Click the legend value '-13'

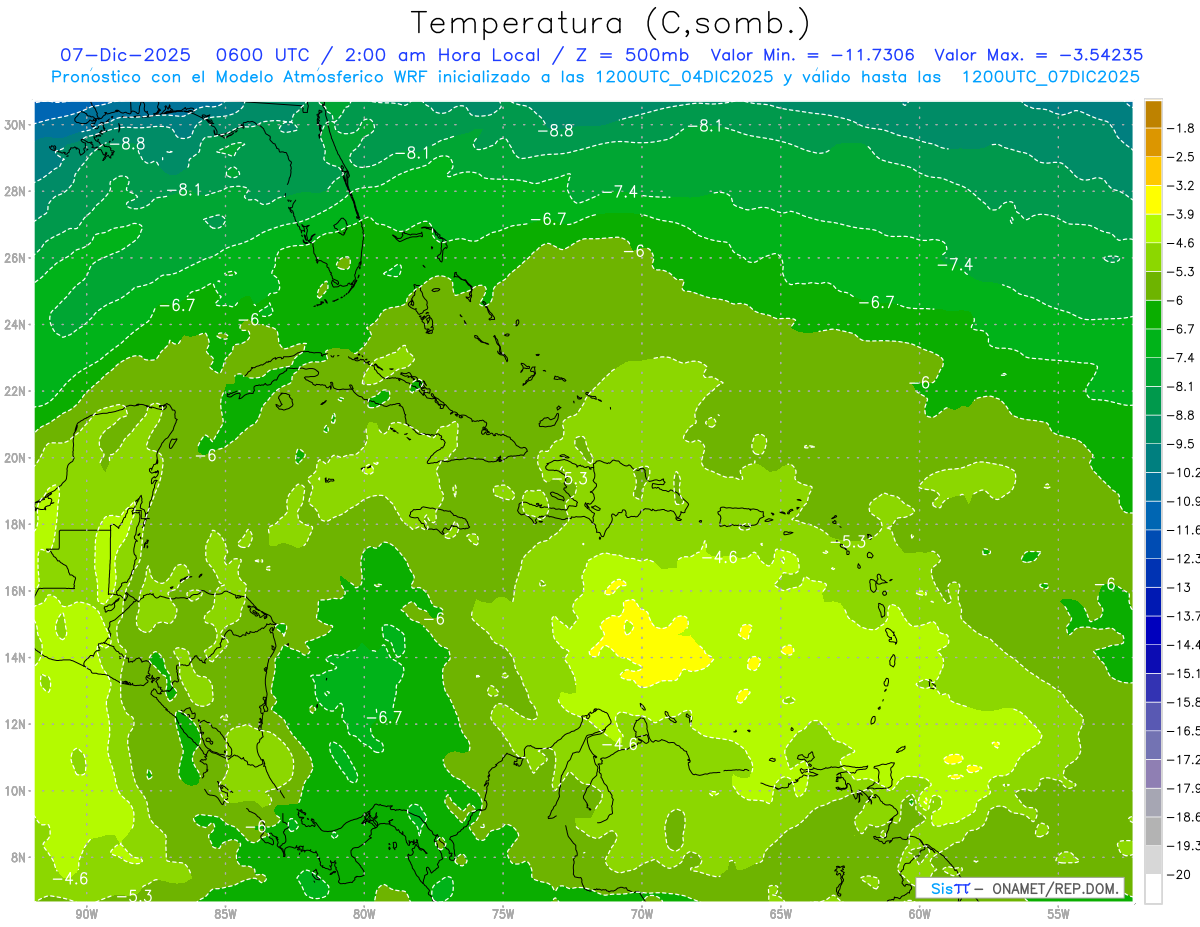pos(1179,587)
